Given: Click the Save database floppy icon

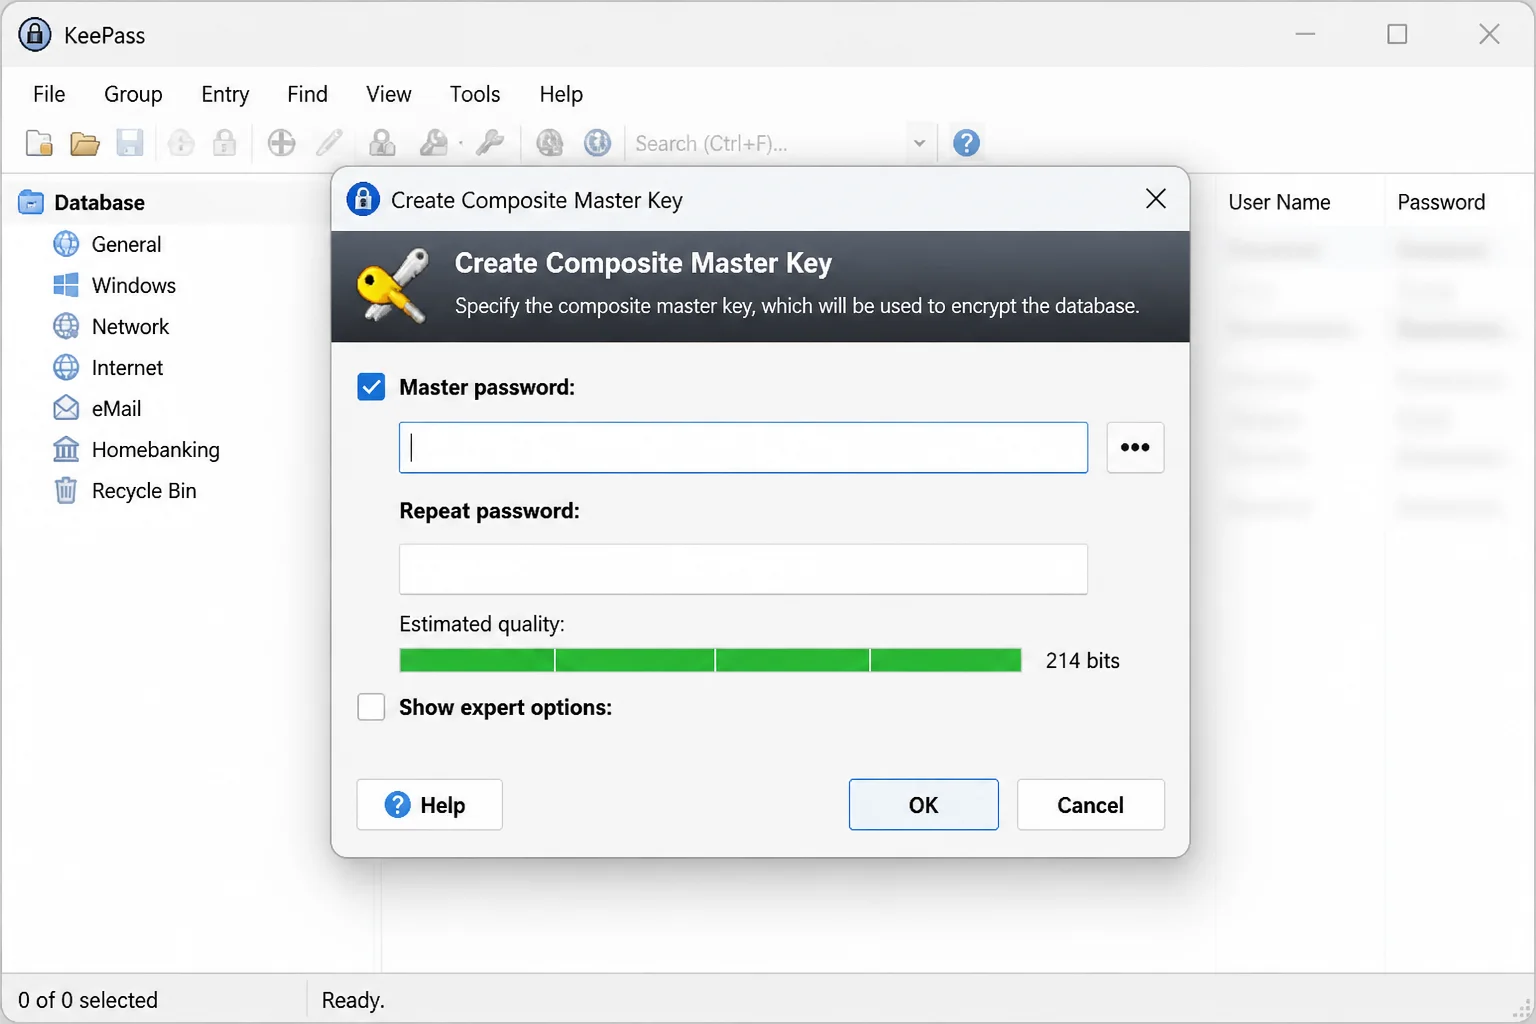Looking at the screenshot, I should tap(130, 143).
